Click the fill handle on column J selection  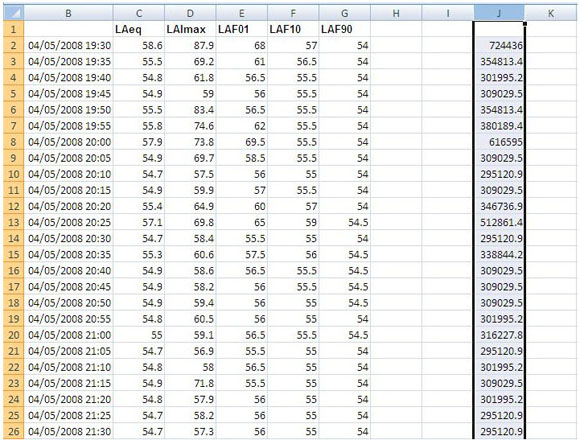525,24
